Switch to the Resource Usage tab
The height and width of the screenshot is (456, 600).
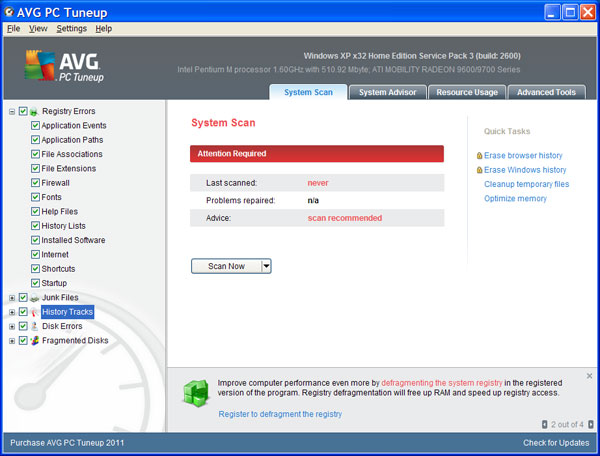pyautogui.click(x=467, y=92)
